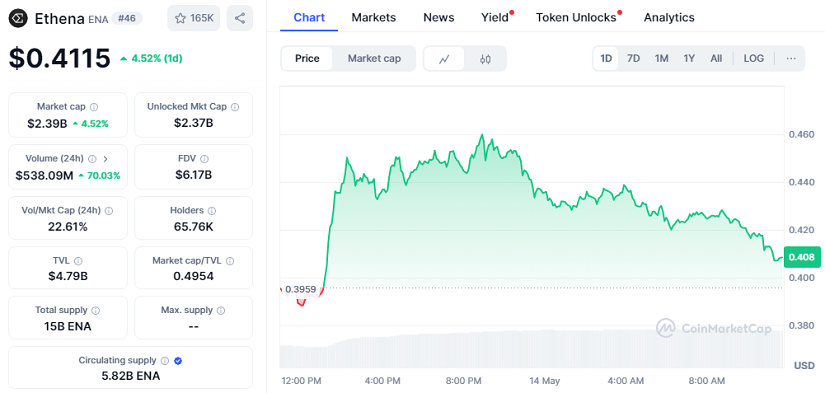This screenshot has height=393, width=825.
Task: Click the 0.3959 opening price label
Action: (x=300, y=289)
